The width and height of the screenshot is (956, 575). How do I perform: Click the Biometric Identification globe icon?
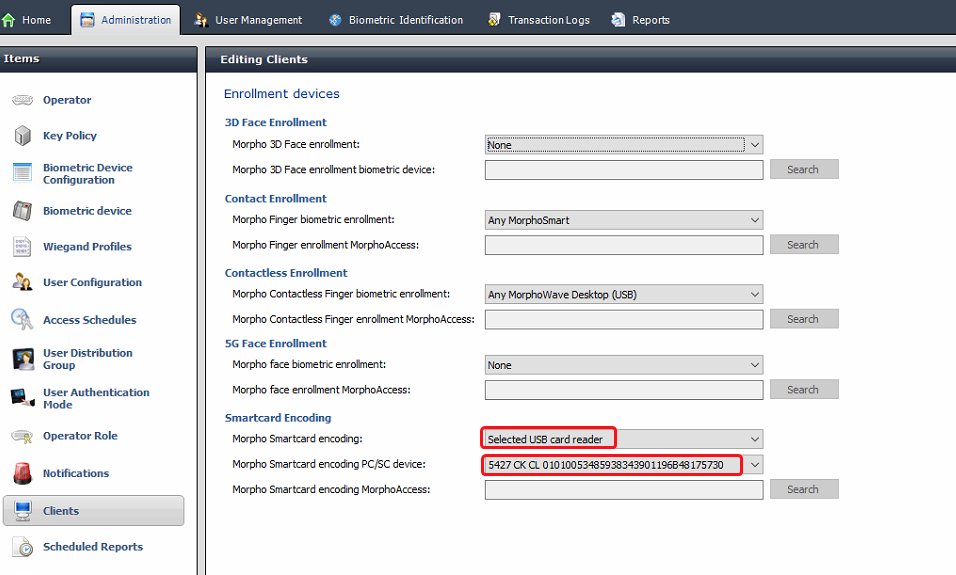tap(335, 20)
